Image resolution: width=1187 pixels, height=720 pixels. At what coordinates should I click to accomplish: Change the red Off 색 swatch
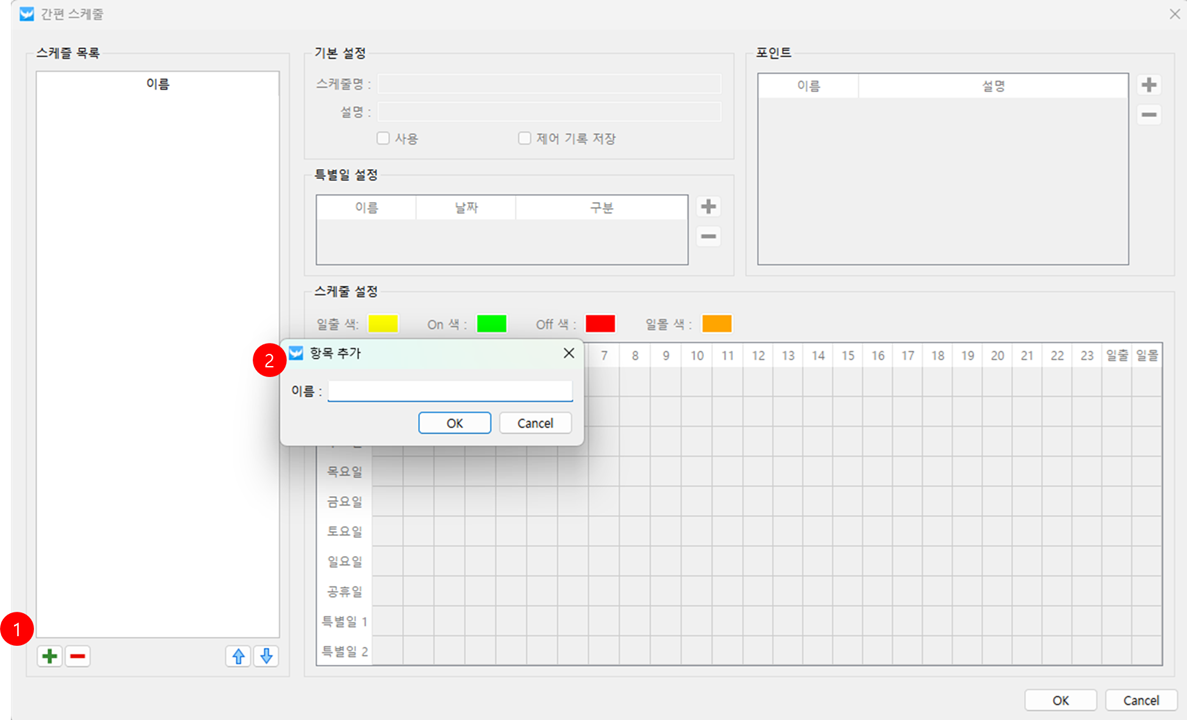click(600, 324)
